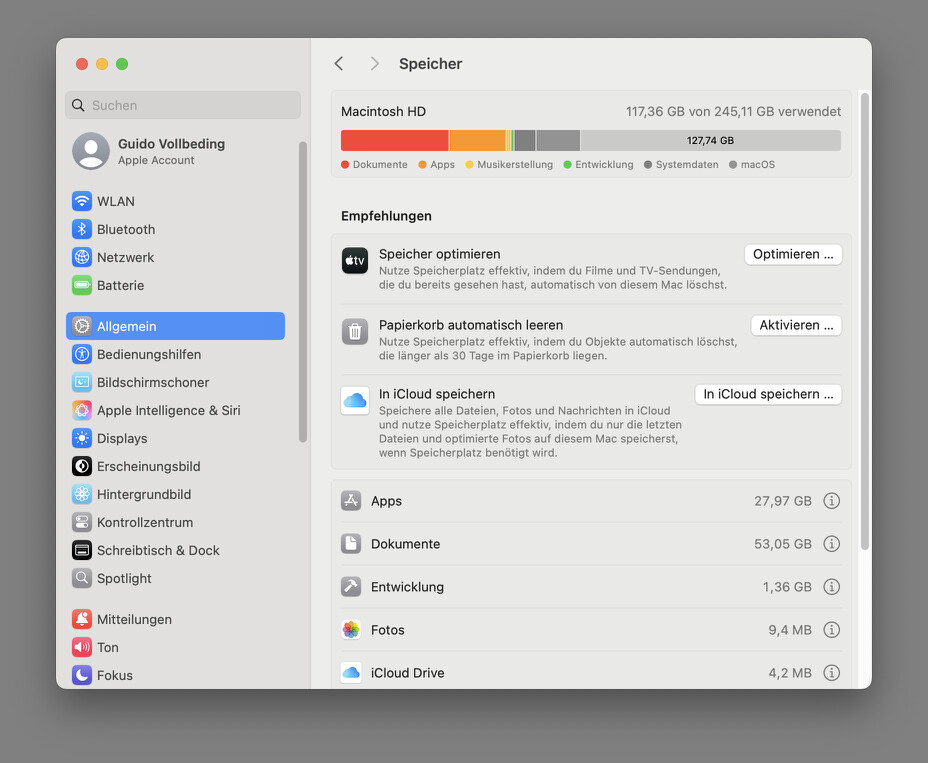Viewport: 928px width, 763px height.
Task: Choose the Spotlight sidebar label
Action: 124,578
